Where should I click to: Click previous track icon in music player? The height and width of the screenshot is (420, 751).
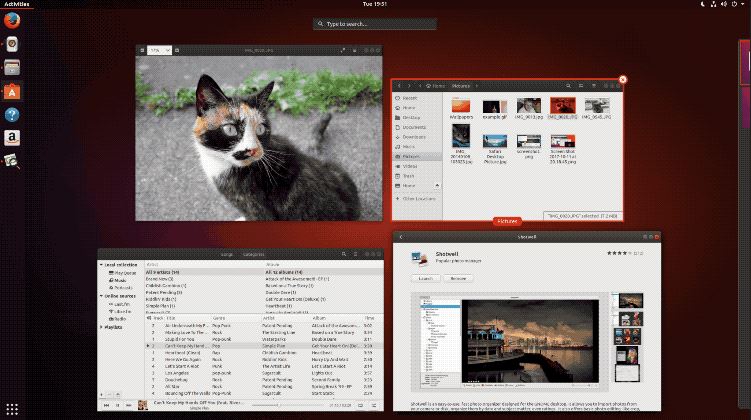pos(107,406)
